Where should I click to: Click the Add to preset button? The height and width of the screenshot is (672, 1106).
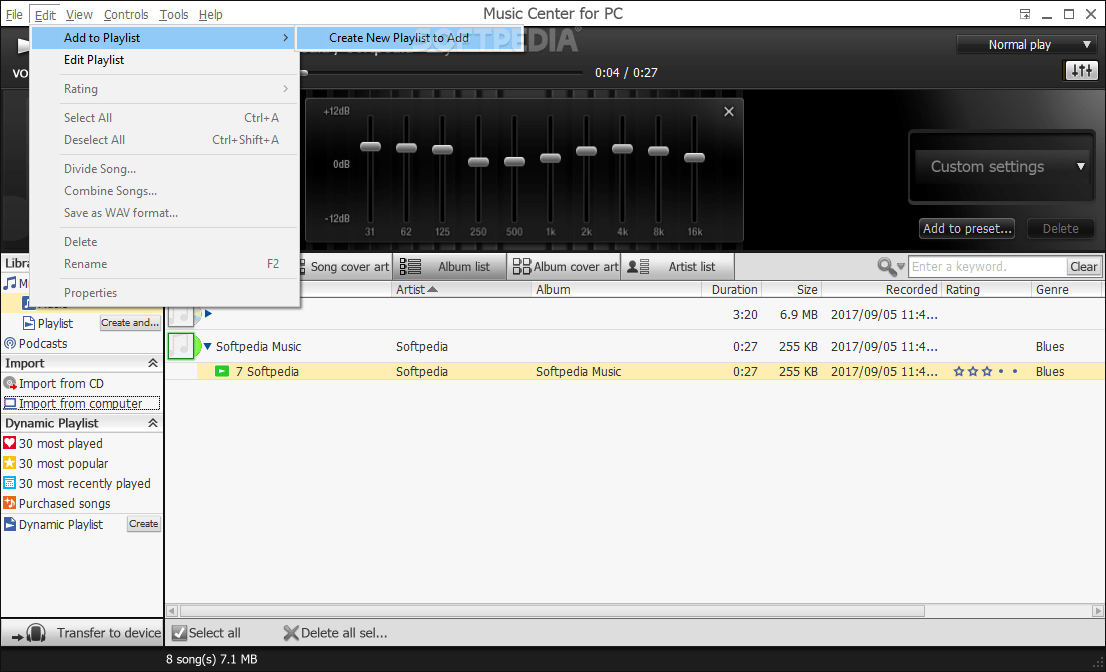click(966, 228)
